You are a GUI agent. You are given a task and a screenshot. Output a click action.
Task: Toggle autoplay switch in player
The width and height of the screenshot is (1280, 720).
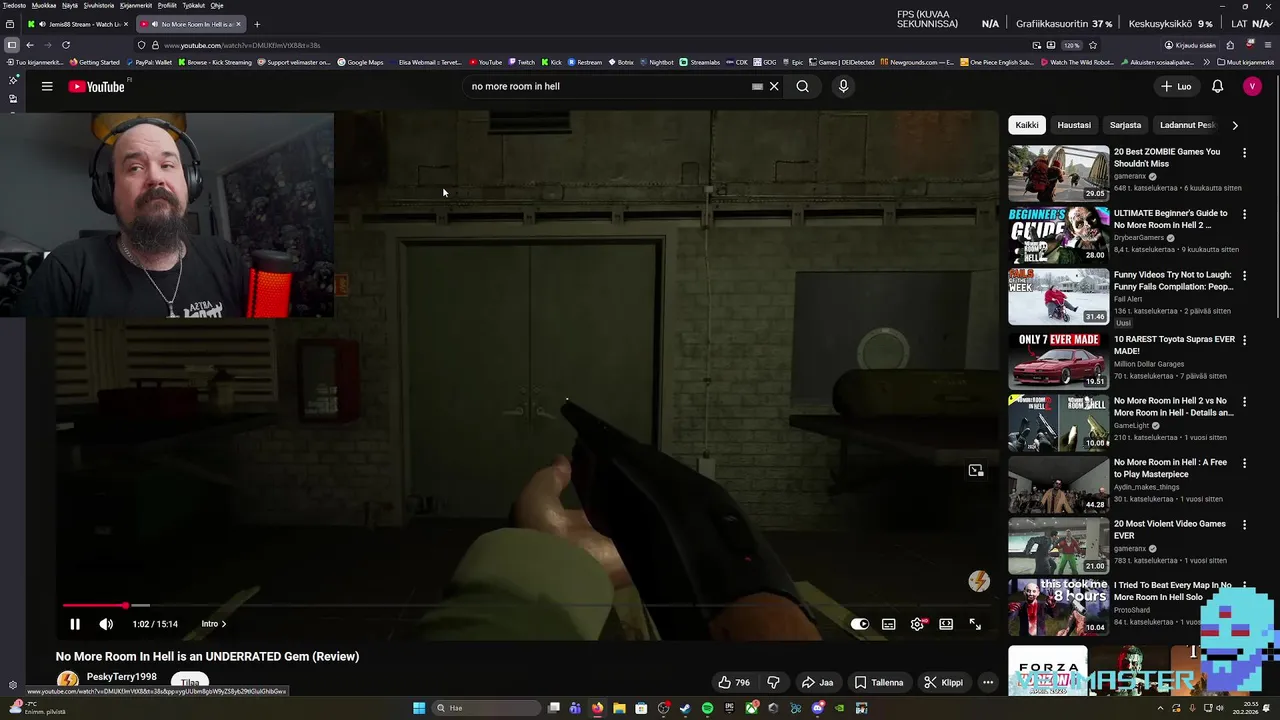tap(860, 624)
